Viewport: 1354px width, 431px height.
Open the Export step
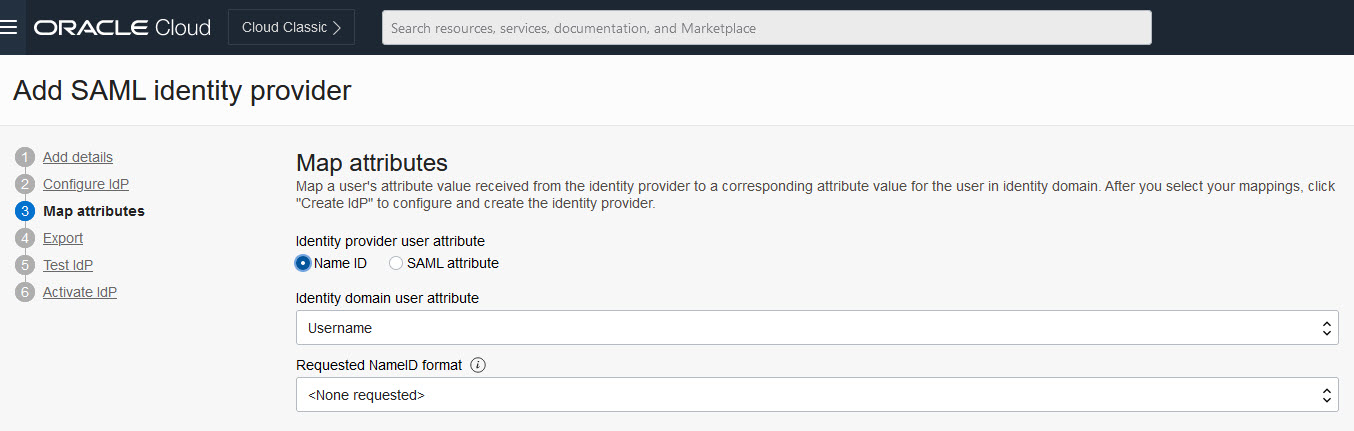pos(63,238)
